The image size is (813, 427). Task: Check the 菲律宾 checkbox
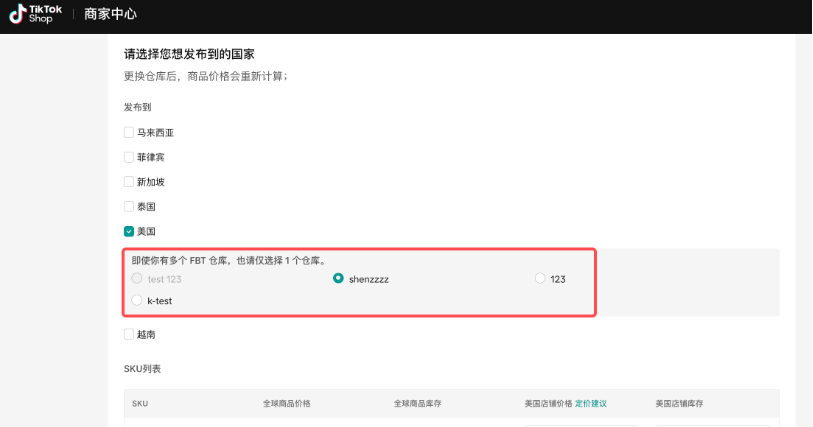pyautogui.click(x=129, y=157)
